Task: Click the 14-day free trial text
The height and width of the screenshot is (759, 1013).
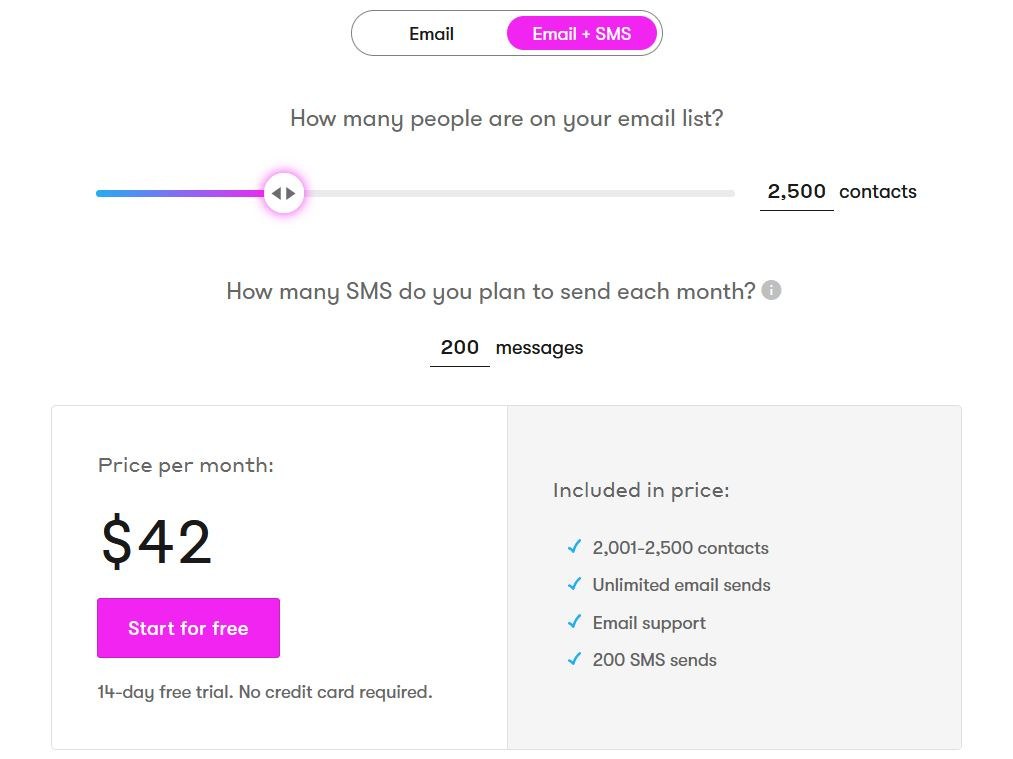Action: tap(264, 691)
